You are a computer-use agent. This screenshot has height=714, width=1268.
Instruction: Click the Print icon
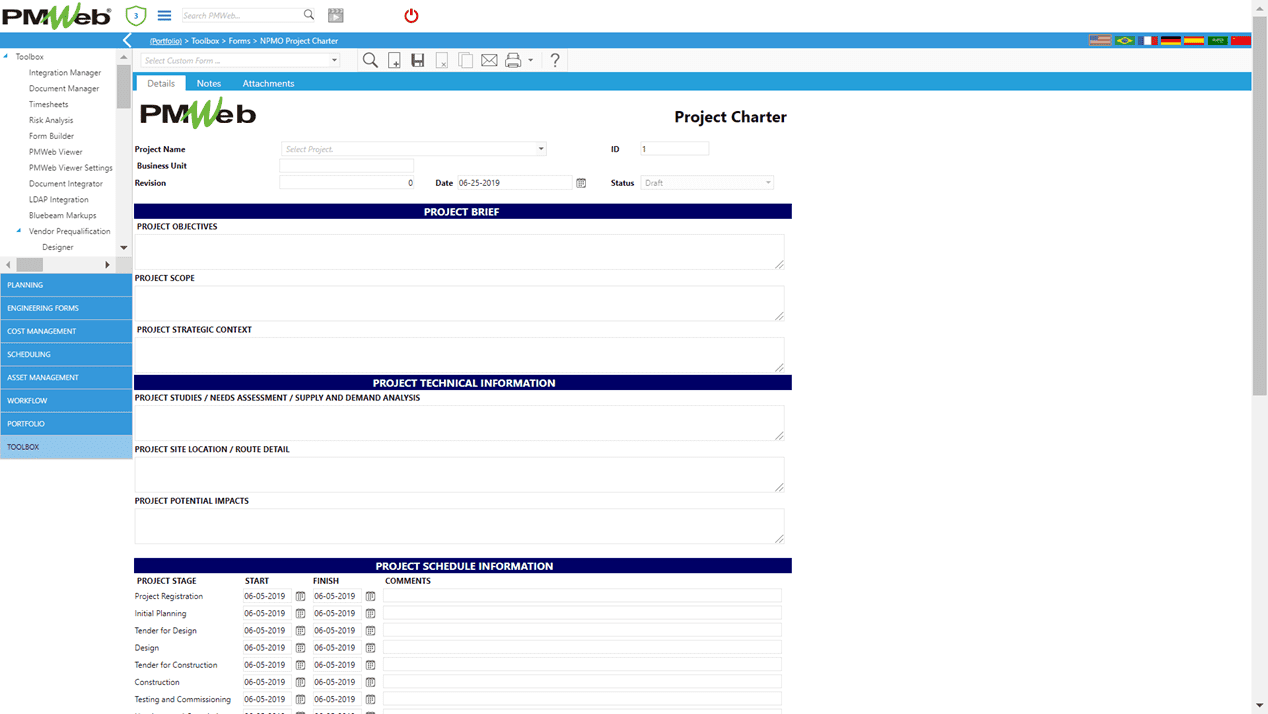click(513, 61)
